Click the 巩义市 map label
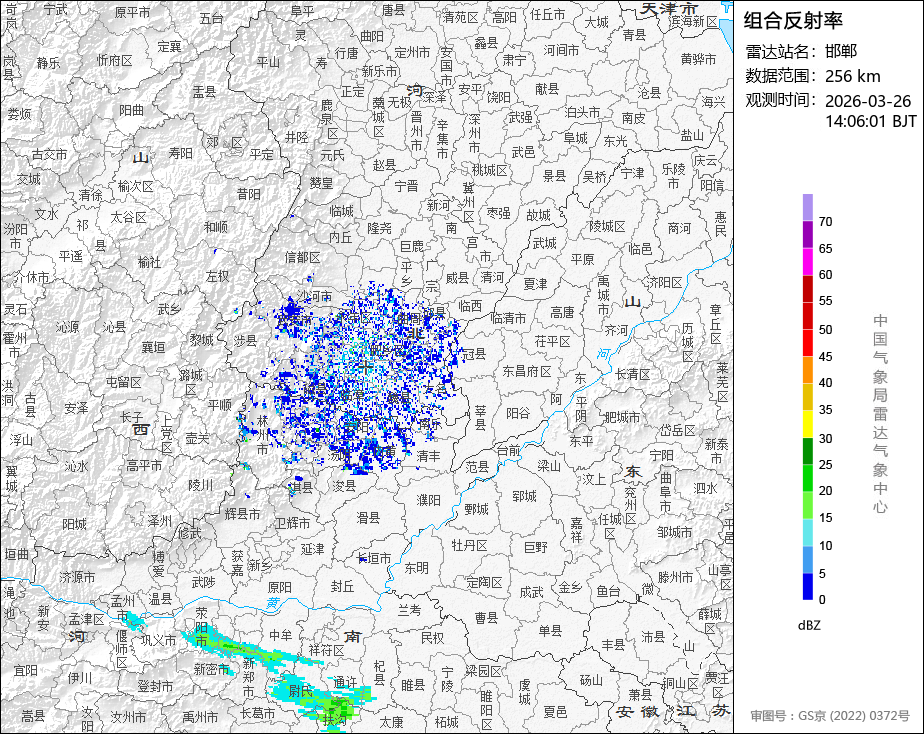 click(158, 640)
